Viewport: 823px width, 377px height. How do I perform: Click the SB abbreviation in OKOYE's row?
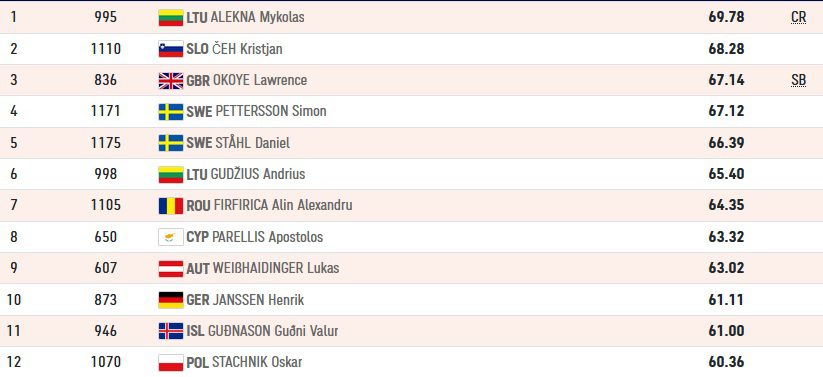[798, 80]
